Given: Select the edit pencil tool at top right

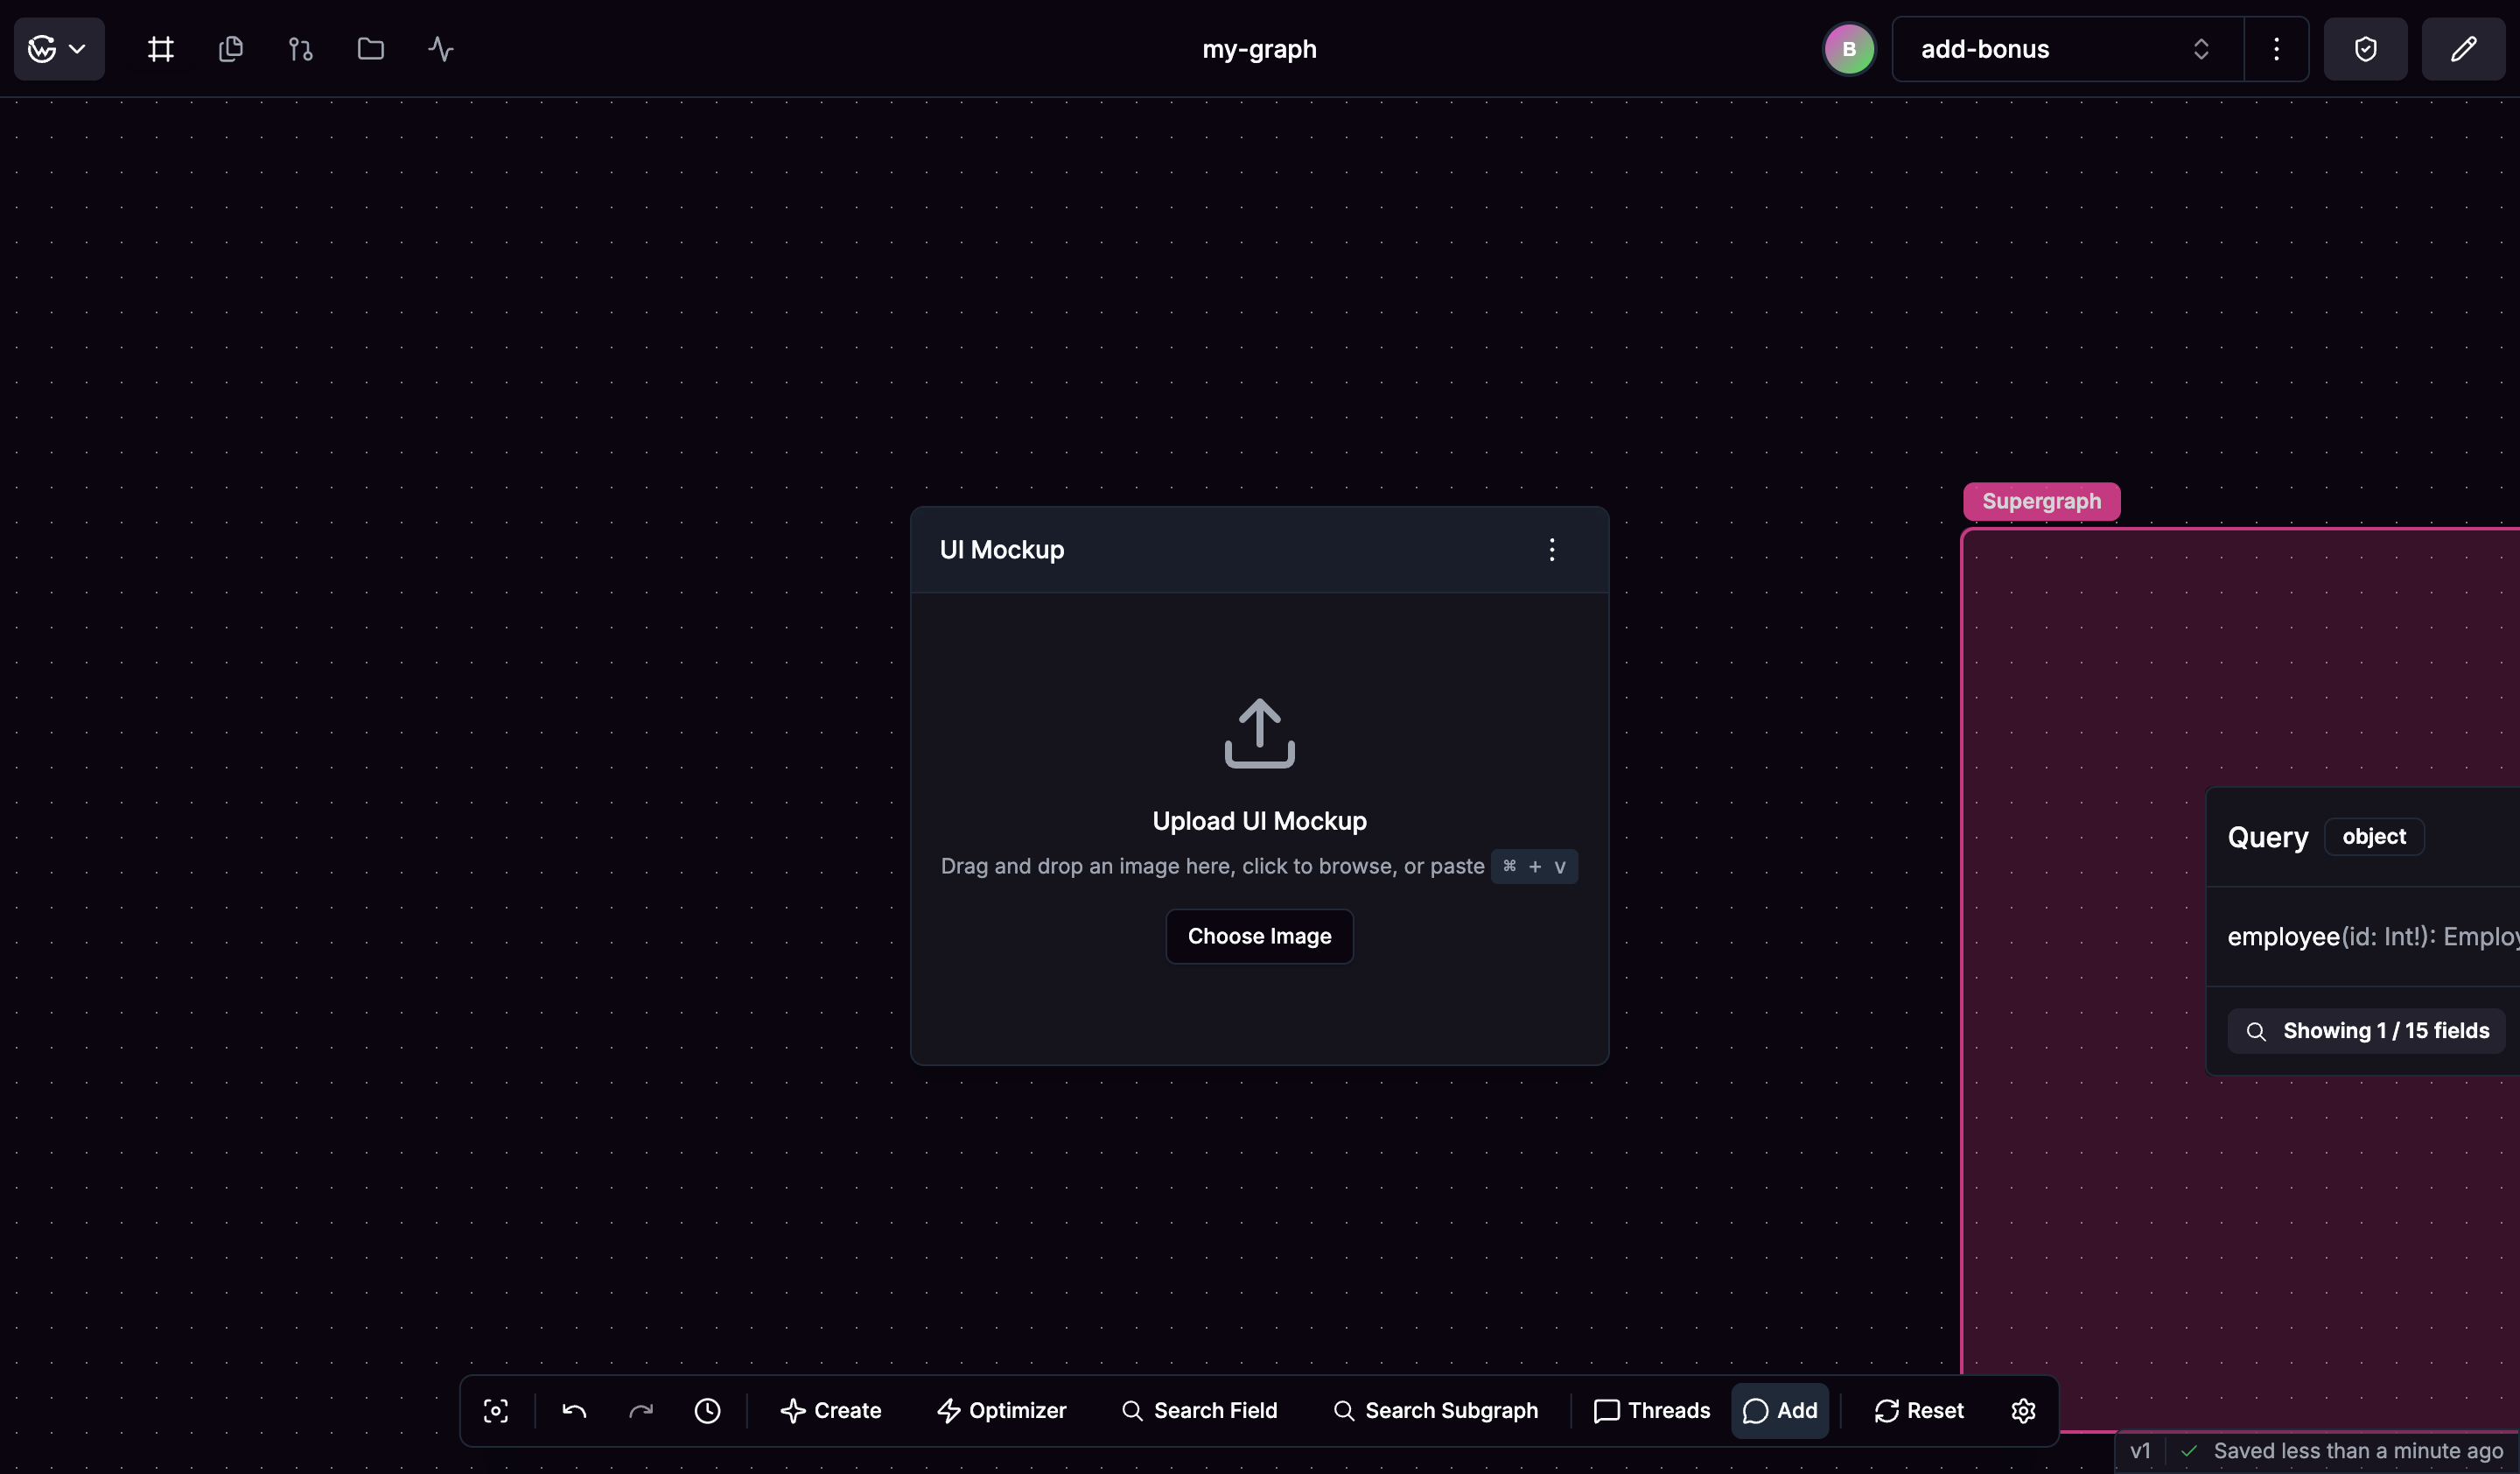Looking at the screenshot, I should click(x=2463, y=48).
